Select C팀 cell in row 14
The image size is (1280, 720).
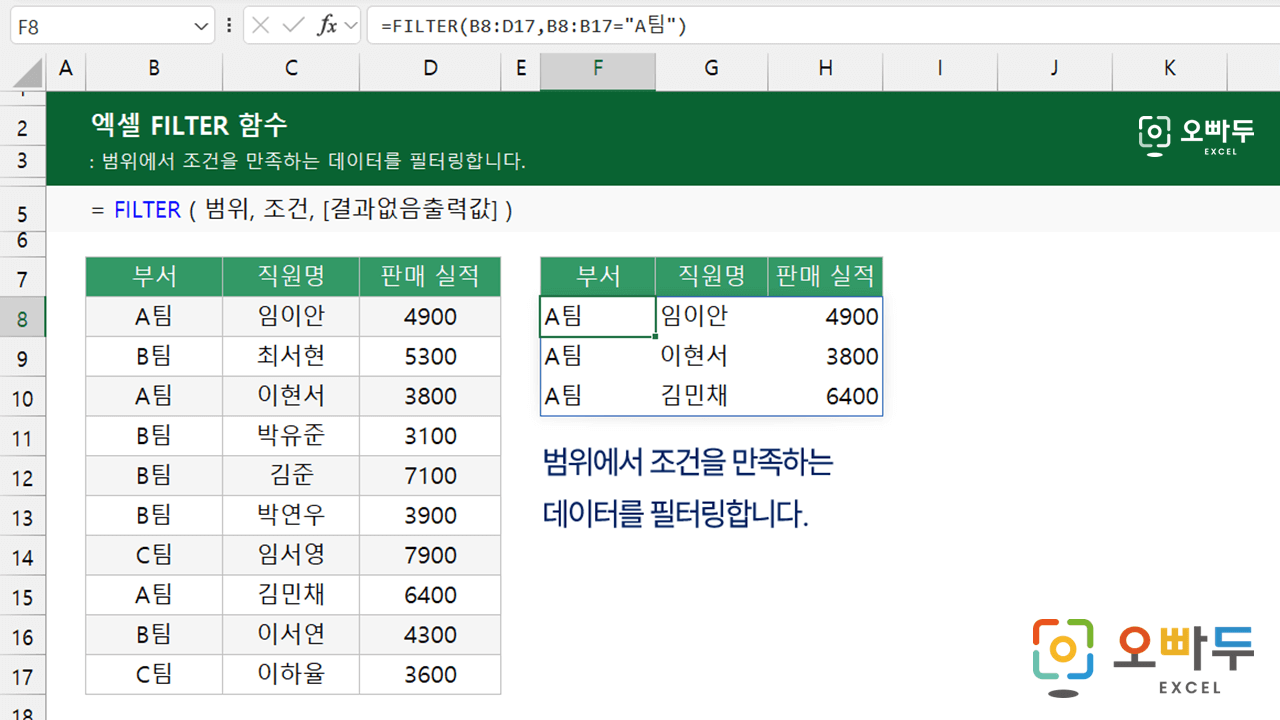pyautogui.click(x=154, y=555)
